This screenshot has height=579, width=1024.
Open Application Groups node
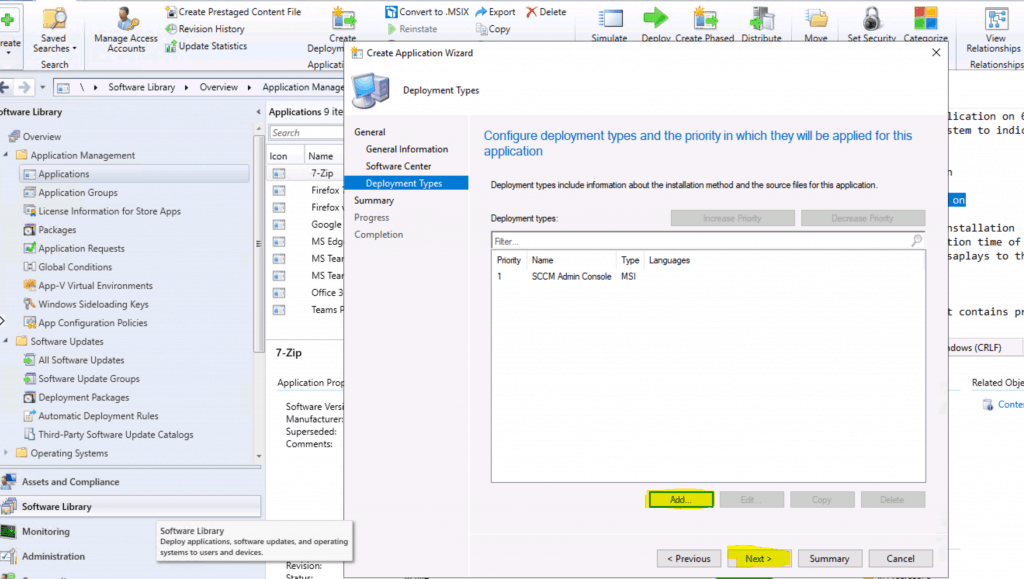pyautogui.click(x=78, y=193)
